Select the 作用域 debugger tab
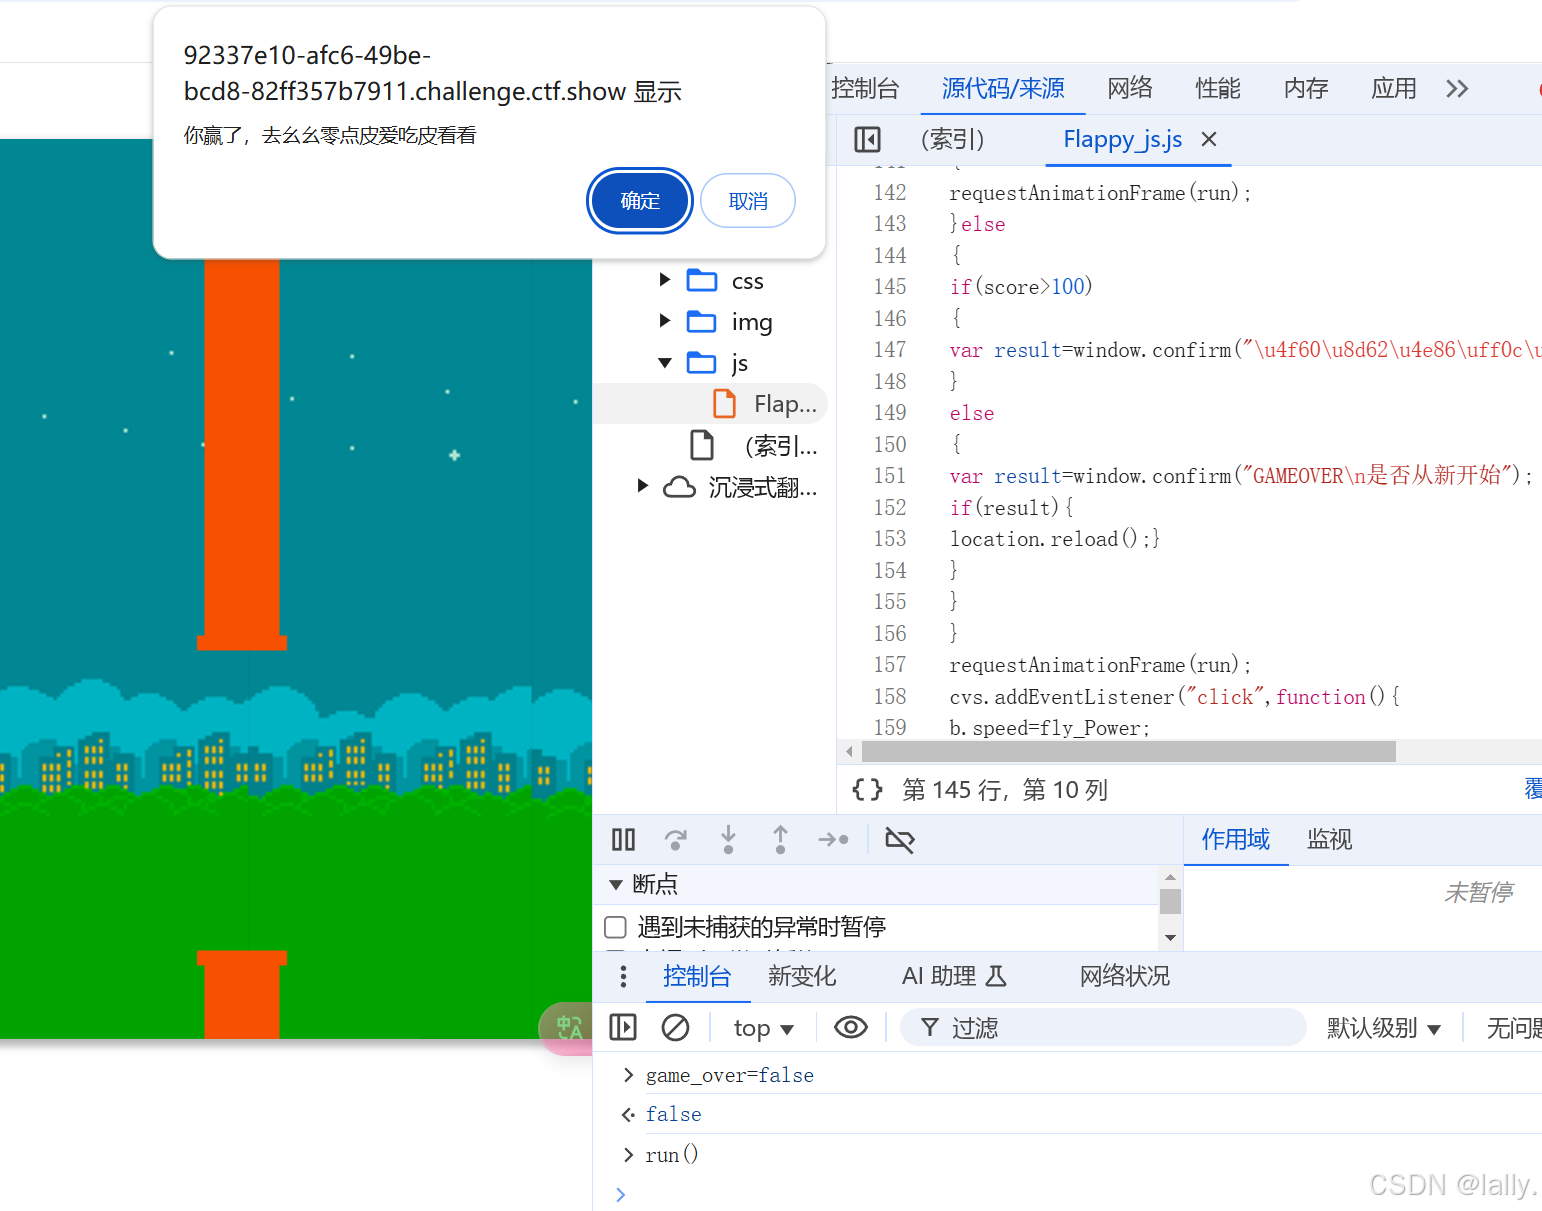Screen dimensions: 1542x1211 pyautogui.click(x=1236, y=839)
